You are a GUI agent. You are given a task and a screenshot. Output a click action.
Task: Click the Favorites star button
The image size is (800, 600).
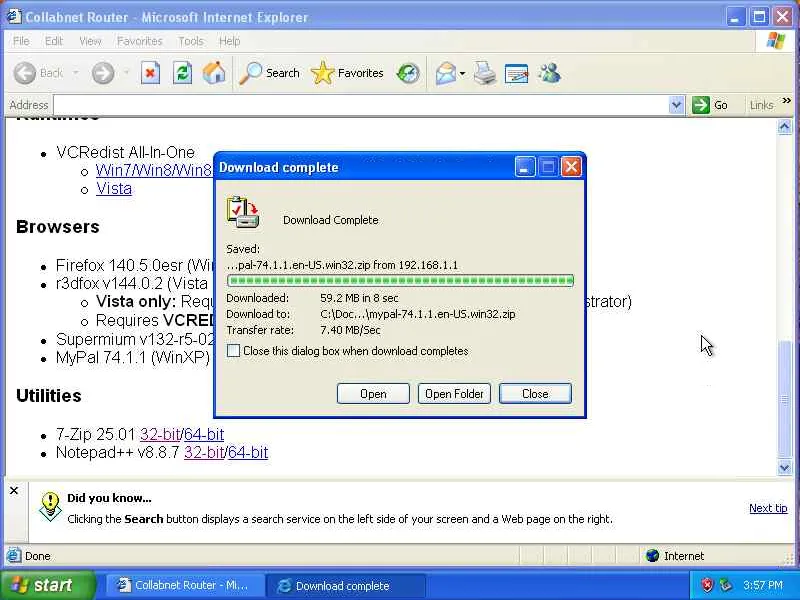pyautogui.click(x=347, y=73)
